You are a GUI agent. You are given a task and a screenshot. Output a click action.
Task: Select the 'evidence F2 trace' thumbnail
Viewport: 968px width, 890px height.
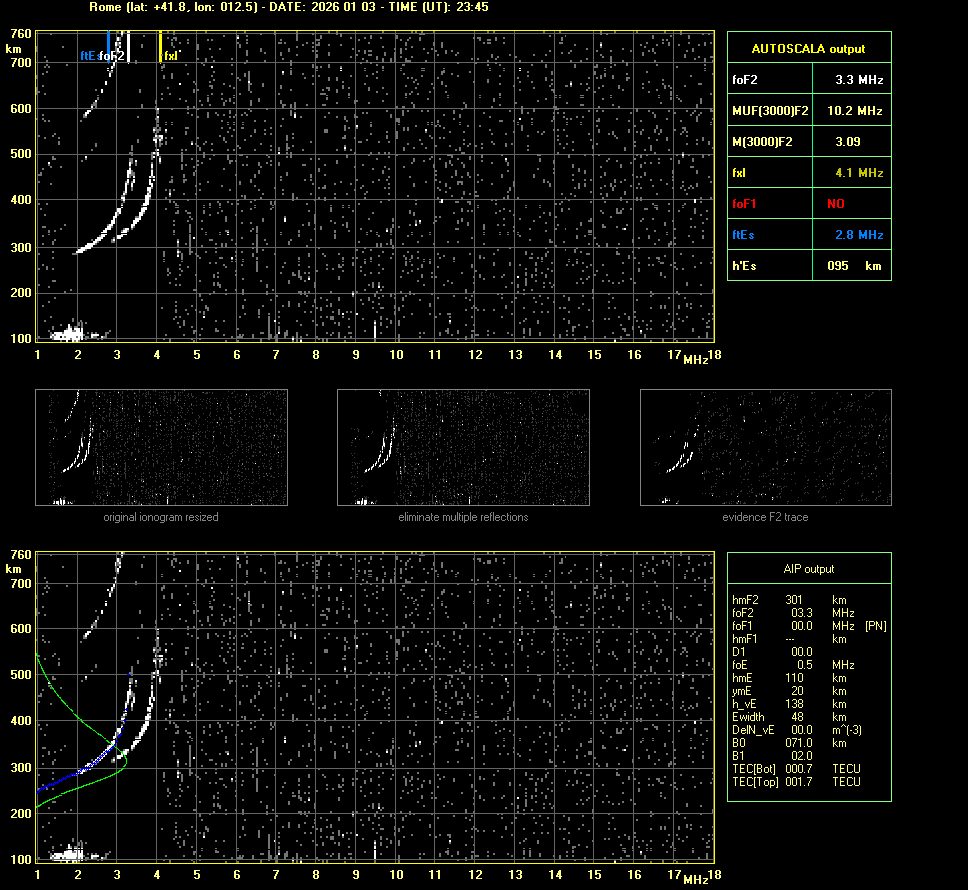[765, 447]
